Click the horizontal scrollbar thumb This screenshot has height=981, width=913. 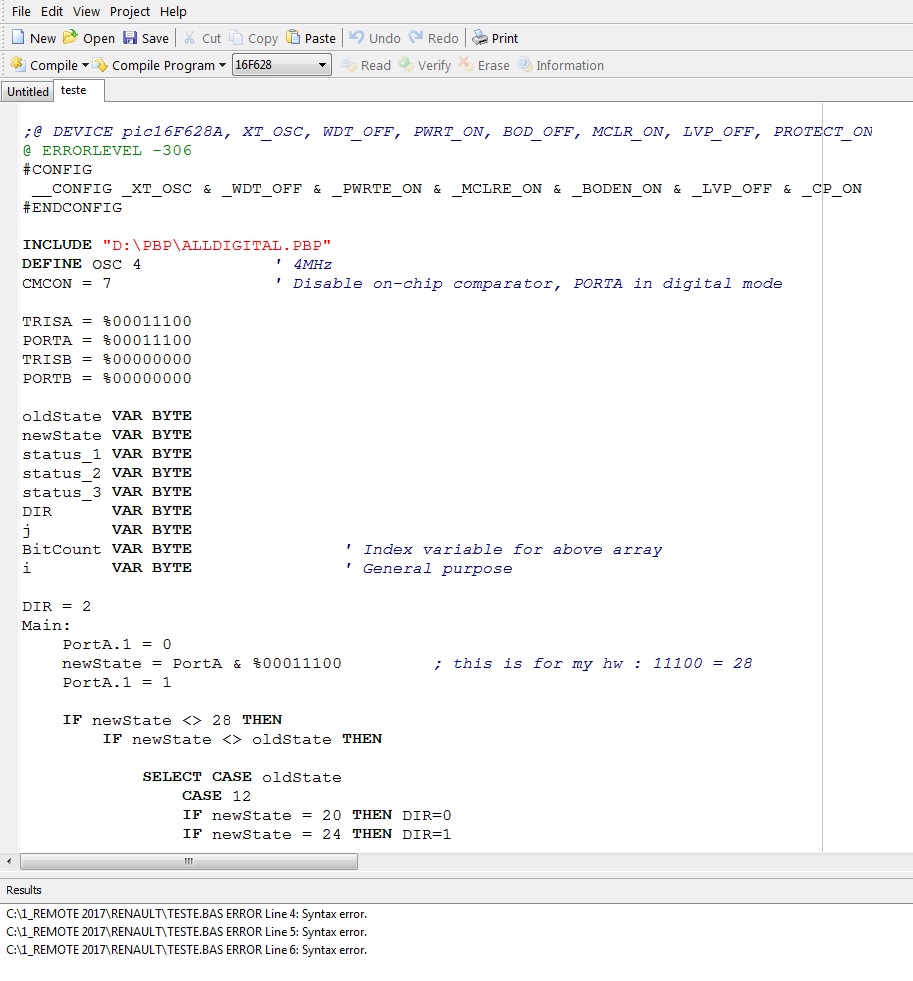click(x=188, y=861)
